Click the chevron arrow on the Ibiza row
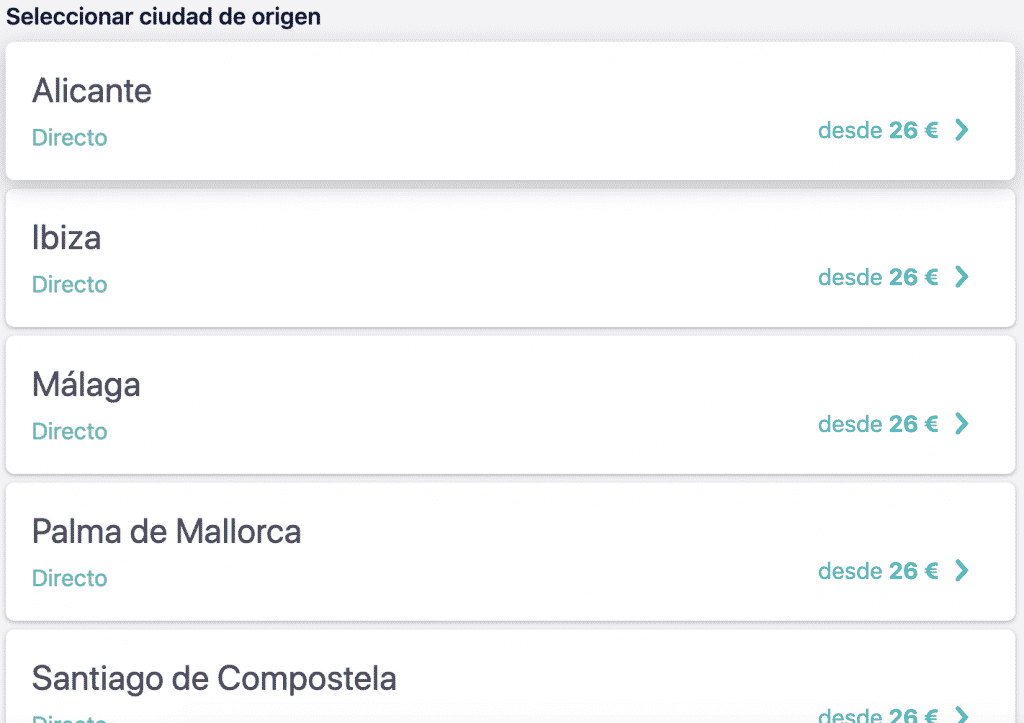1024x723 pixels. [x=961, y=277]
